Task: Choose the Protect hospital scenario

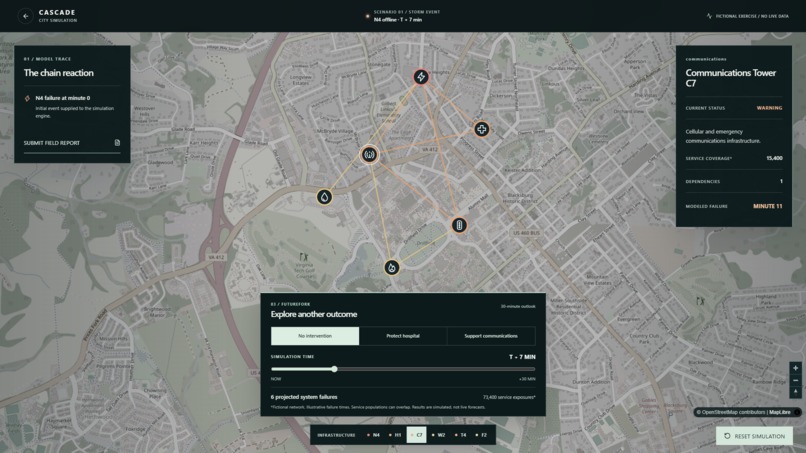Action: click(x=403, y=336)
